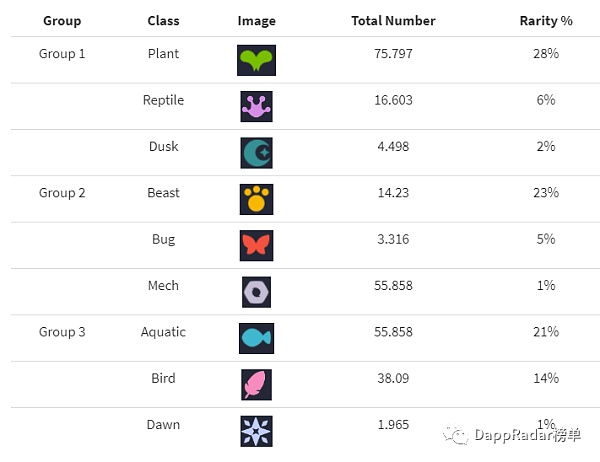Select the Dawn star icon
This screenshot has width=600, height=462.
256,431
